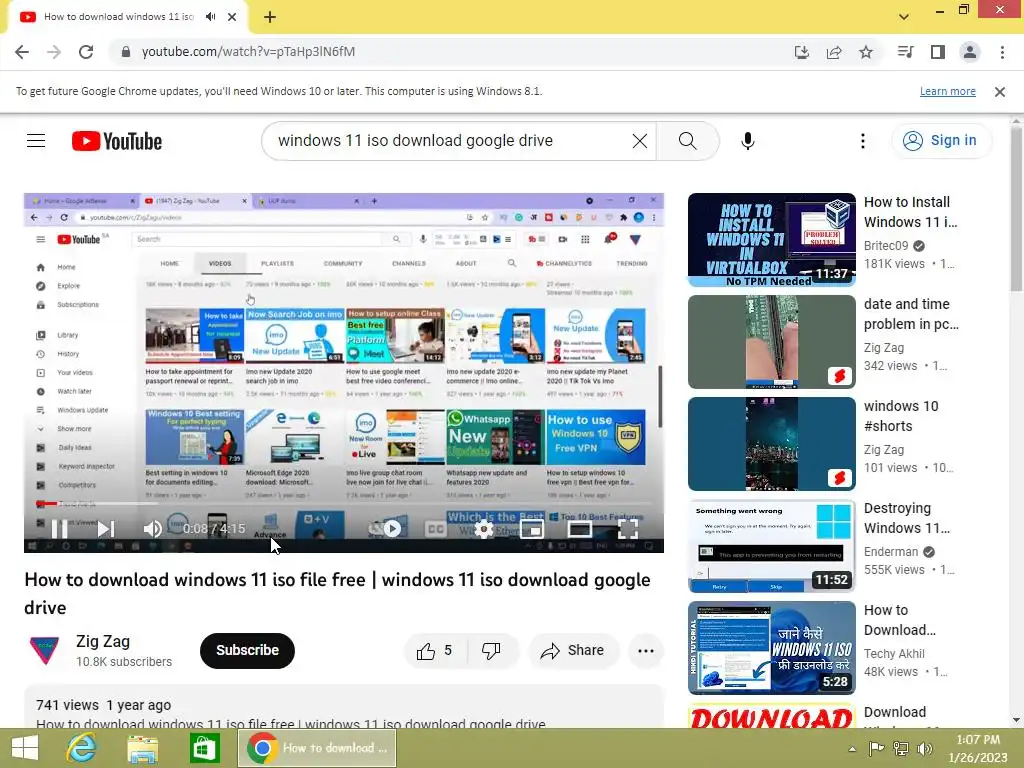Seek on the red video progress bar
The image size is (1024, 768).
tap(344, 504)
